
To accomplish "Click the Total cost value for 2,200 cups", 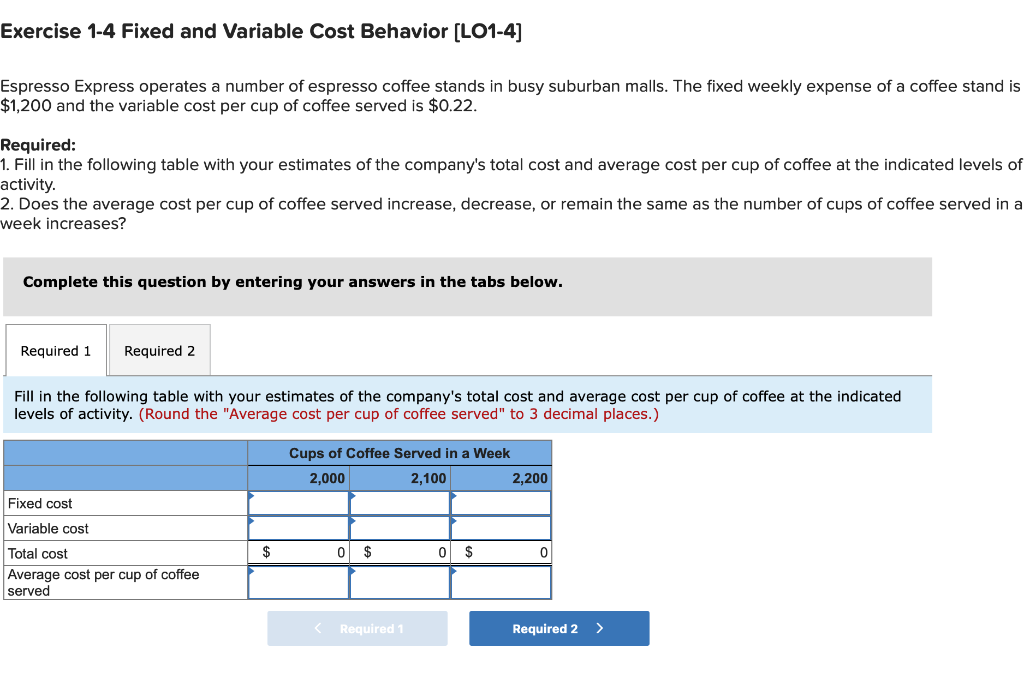I will point(500,552).
